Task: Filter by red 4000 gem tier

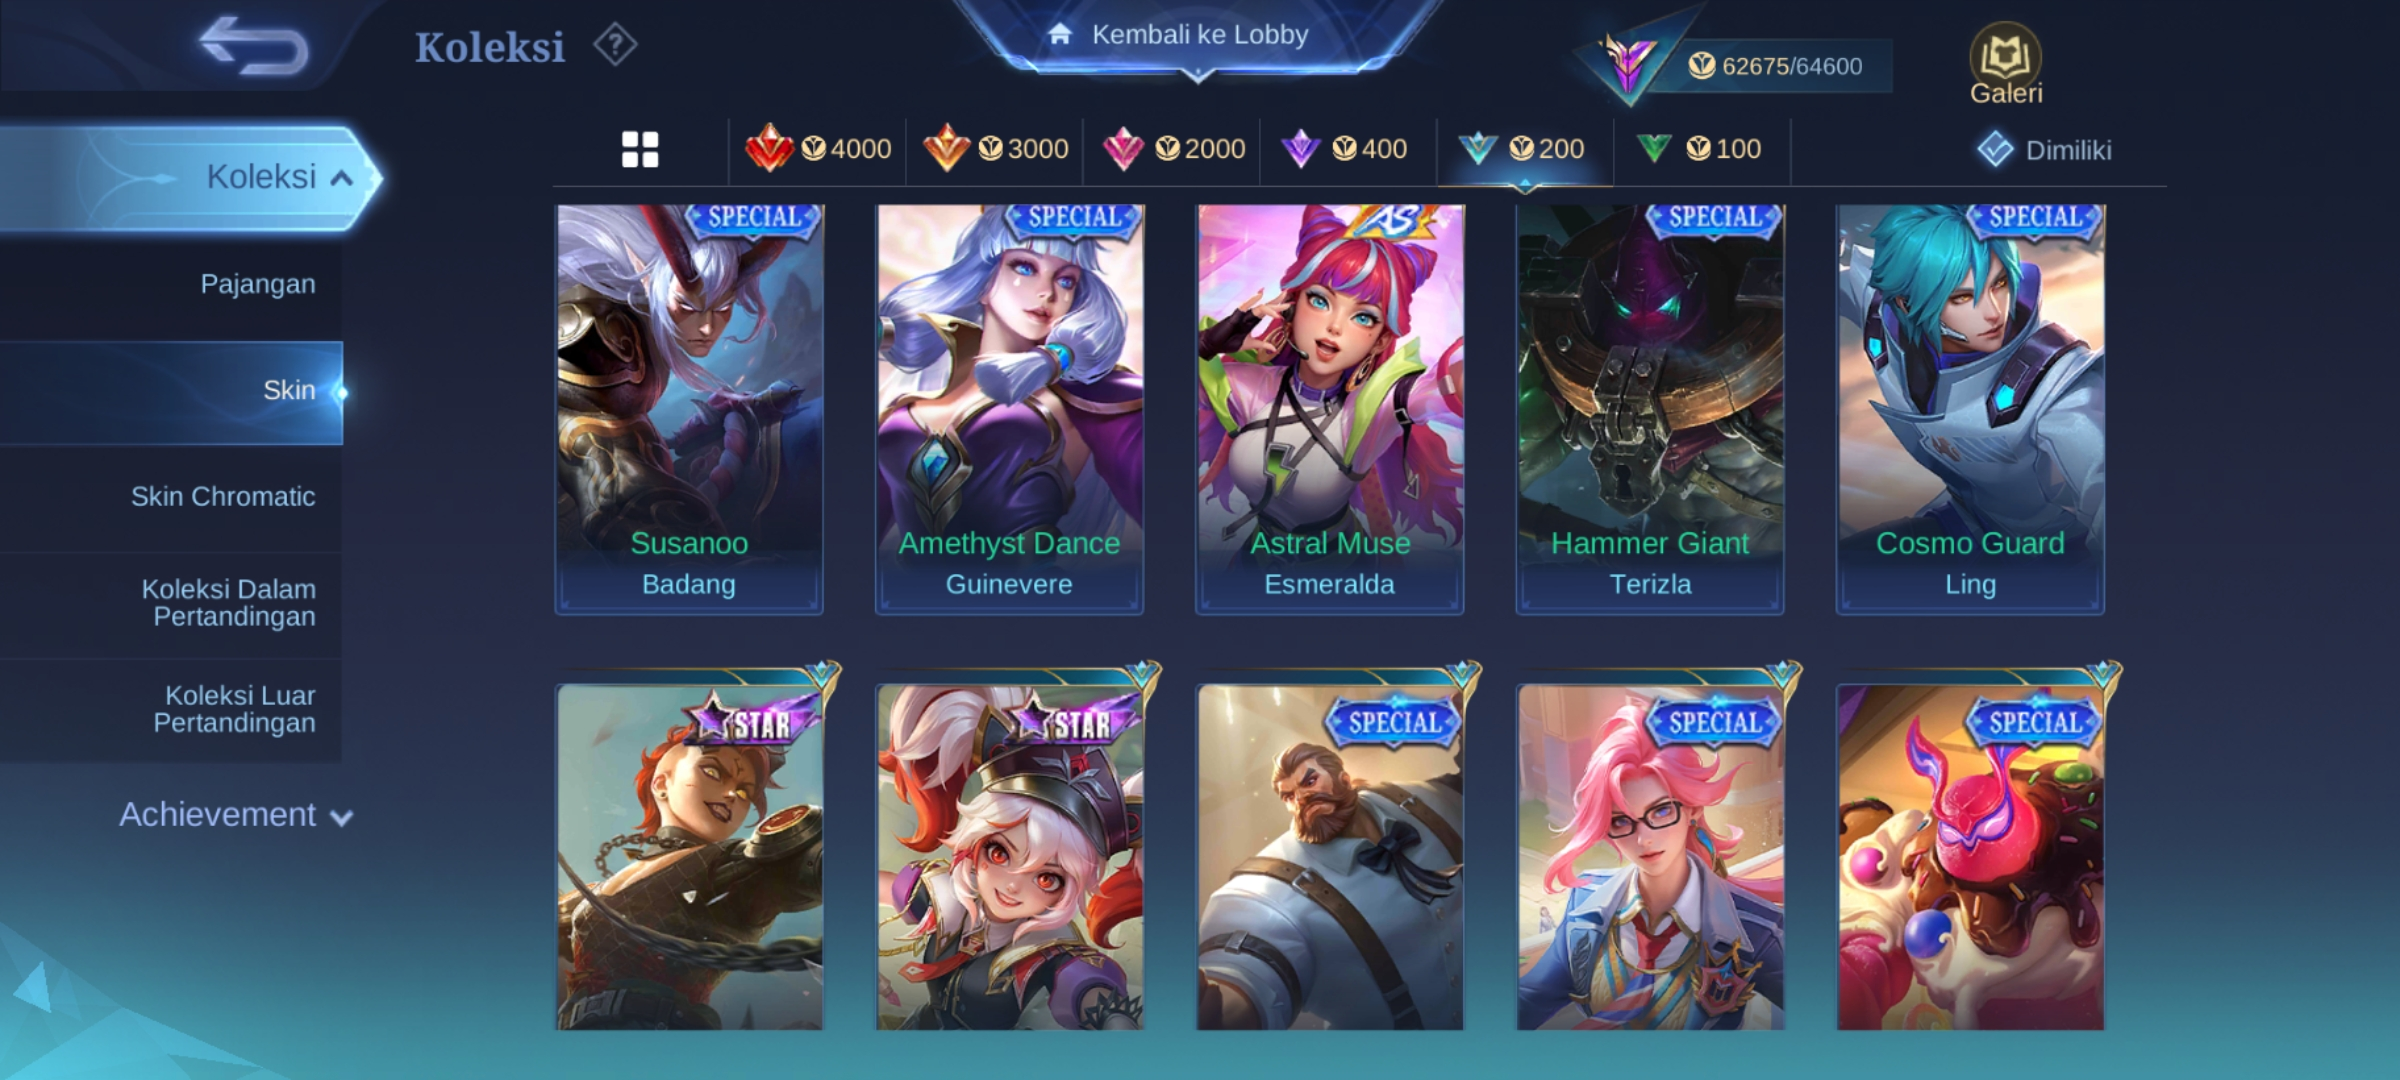Action: 818,149
